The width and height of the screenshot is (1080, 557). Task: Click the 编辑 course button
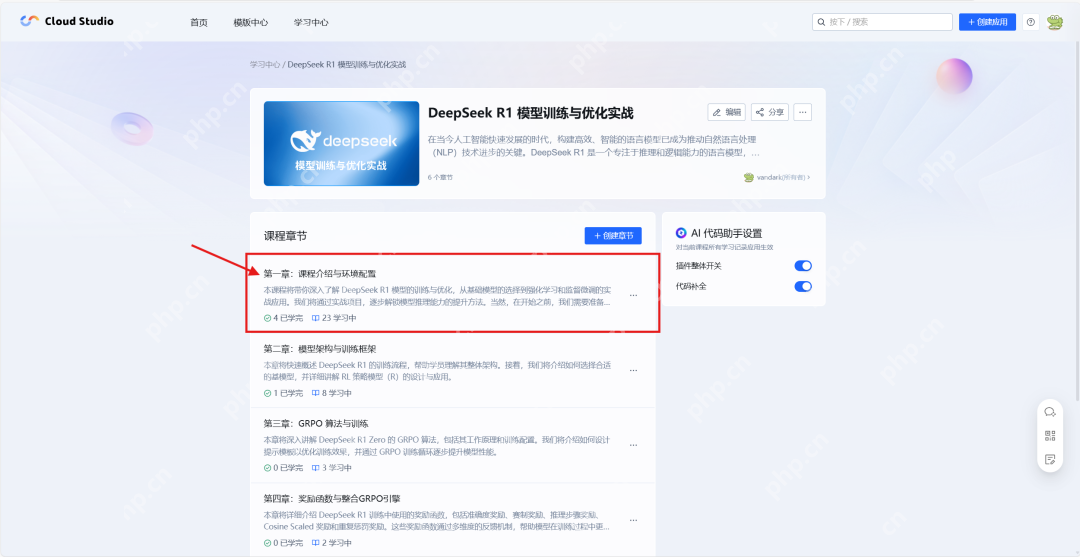727,112
